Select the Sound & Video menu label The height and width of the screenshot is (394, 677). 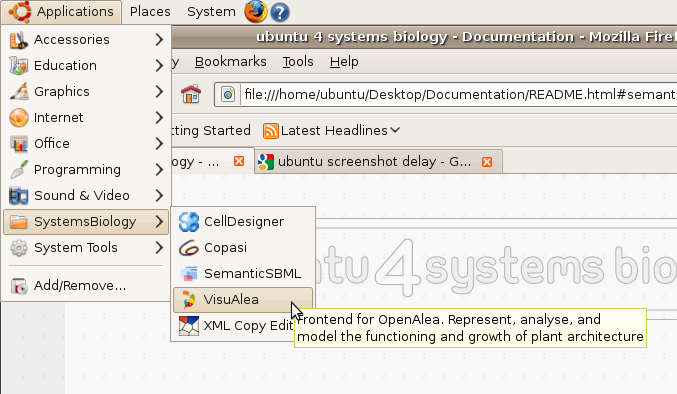coord(82,195)
